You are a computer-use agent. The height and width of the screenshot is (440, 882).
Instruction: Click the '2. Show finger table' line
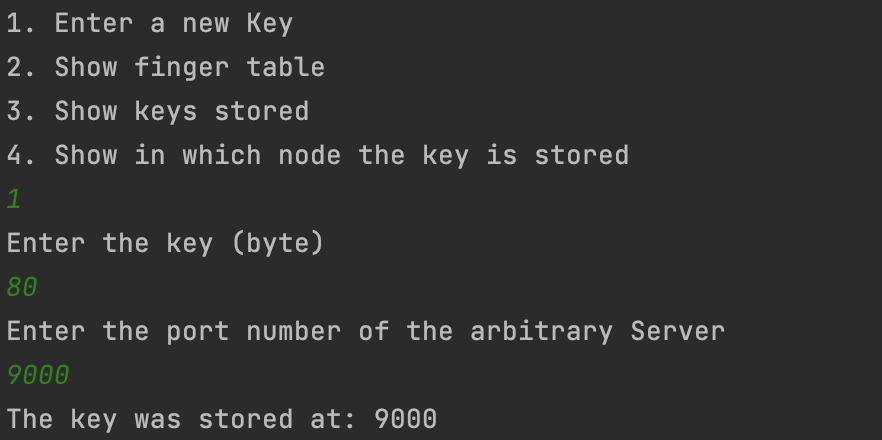(165, 68)
